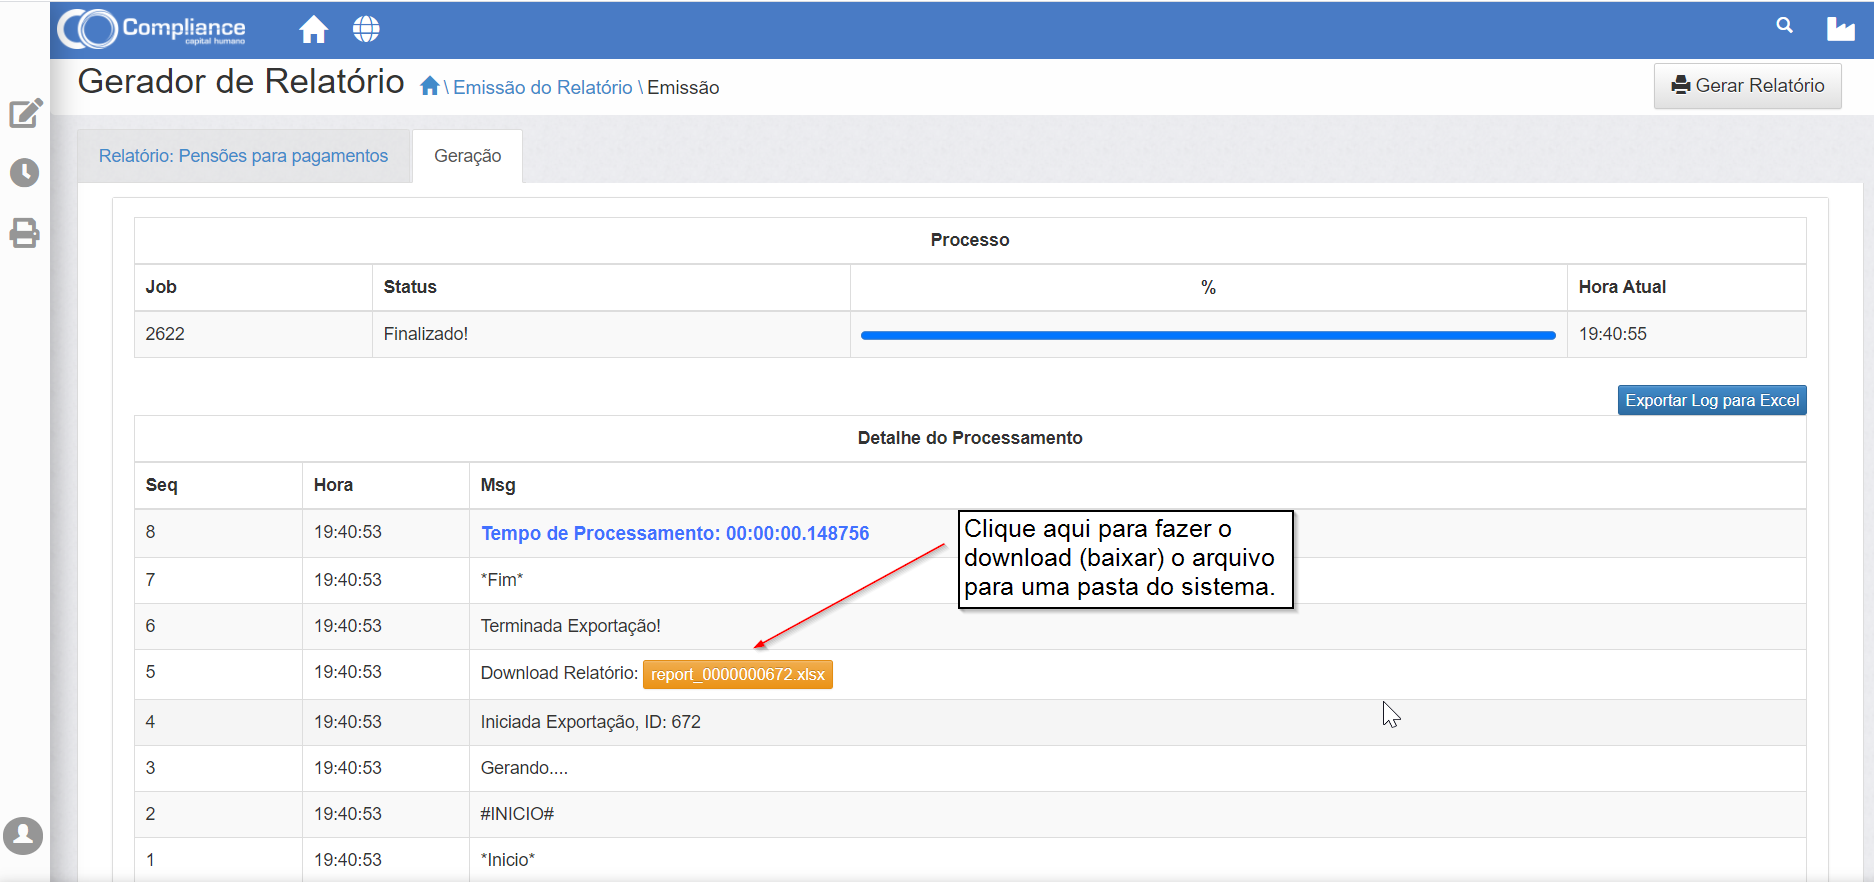Open the globe icon in top bar
The image size is (1874, 882).
coord(366,29)
